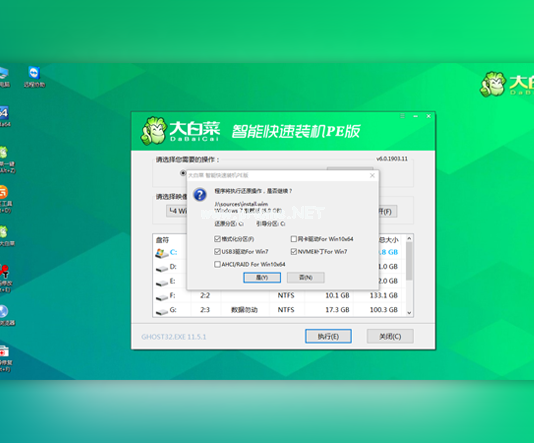
Task: Click the Execute (E) button
Action: 328,336
